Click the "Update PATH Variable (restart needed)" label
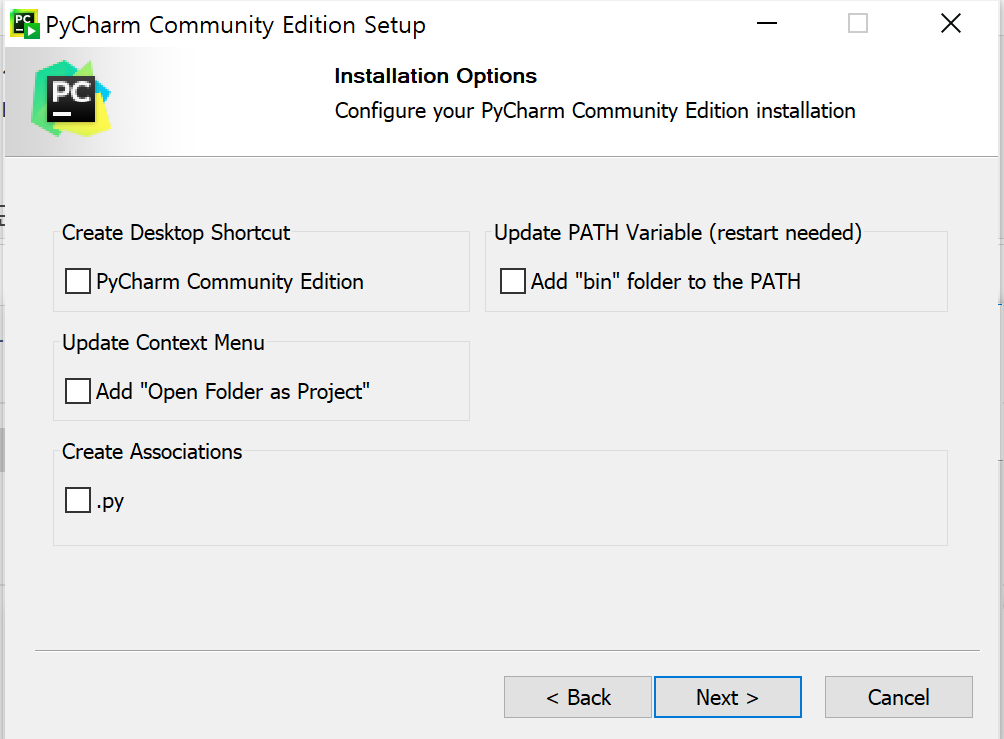This screenshot has width=1004, height=739. coord(678,233)
